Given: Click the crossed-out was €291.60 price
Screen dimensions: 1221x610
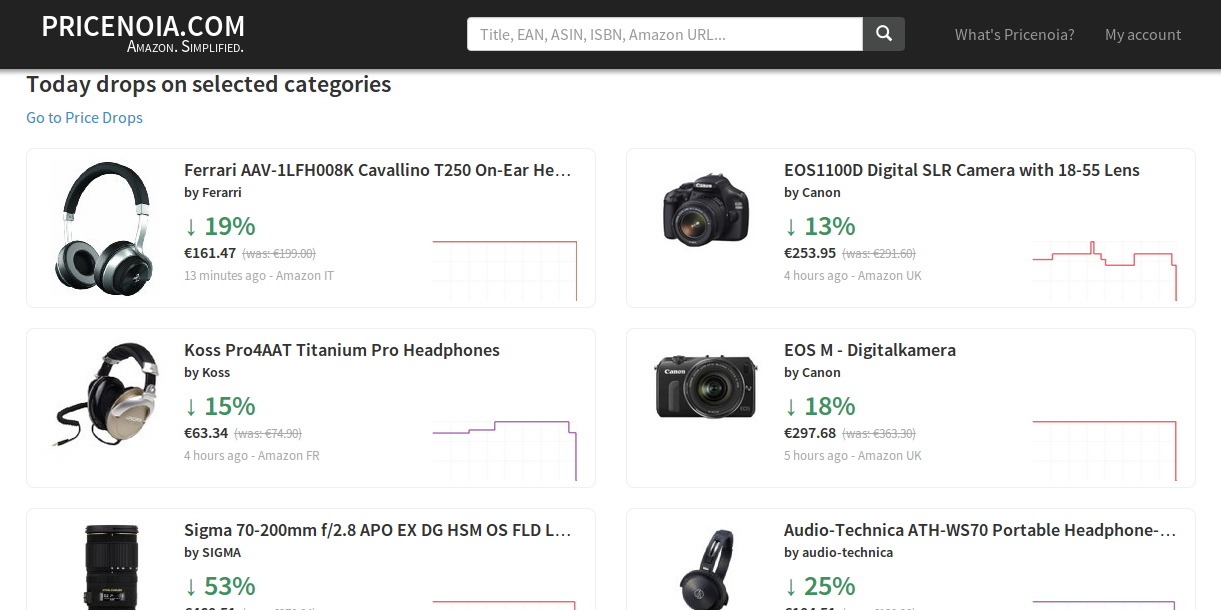Looking at the screenshot, I should 879,254.
